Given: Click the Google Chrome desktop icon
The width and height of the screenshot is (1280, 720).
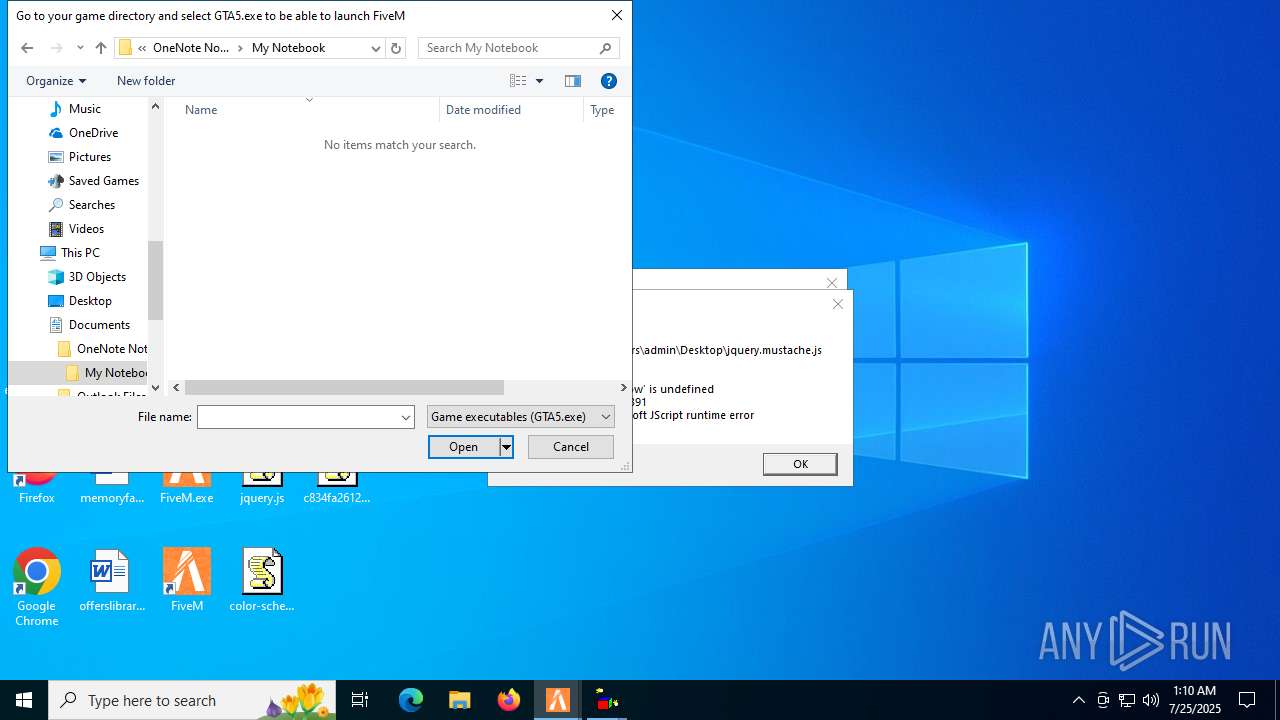Looking at the screenshot, I should (x=37, y=587).
